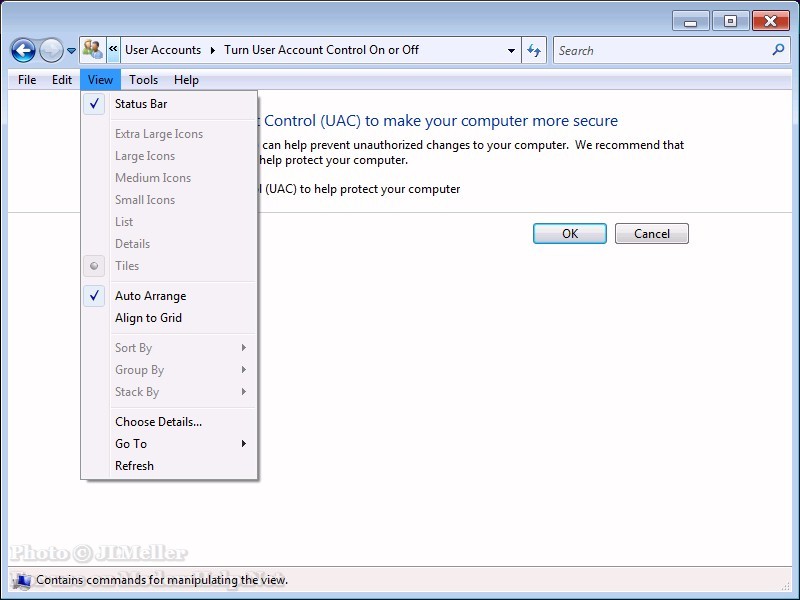The image size is (800, 600).
Task: Click the window resize grip
Action: 786,586
